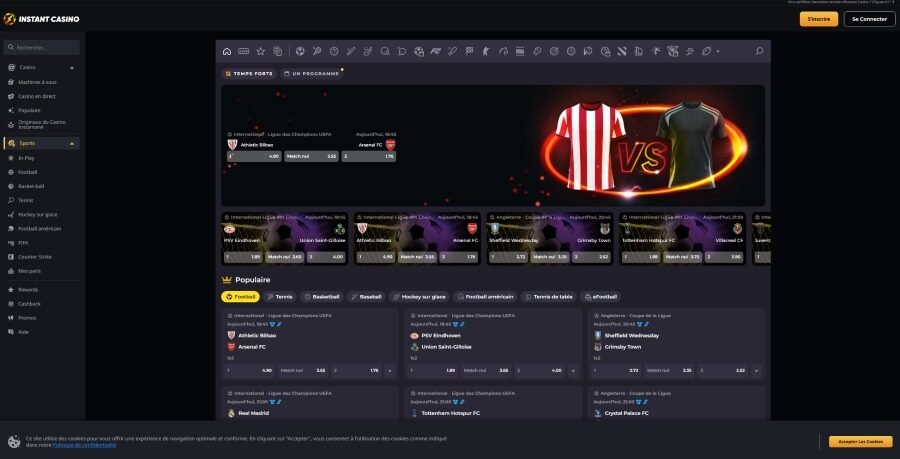Select Tennis de table pill
The height and width of the screenshot is (459, 900).
coord(549,297)
